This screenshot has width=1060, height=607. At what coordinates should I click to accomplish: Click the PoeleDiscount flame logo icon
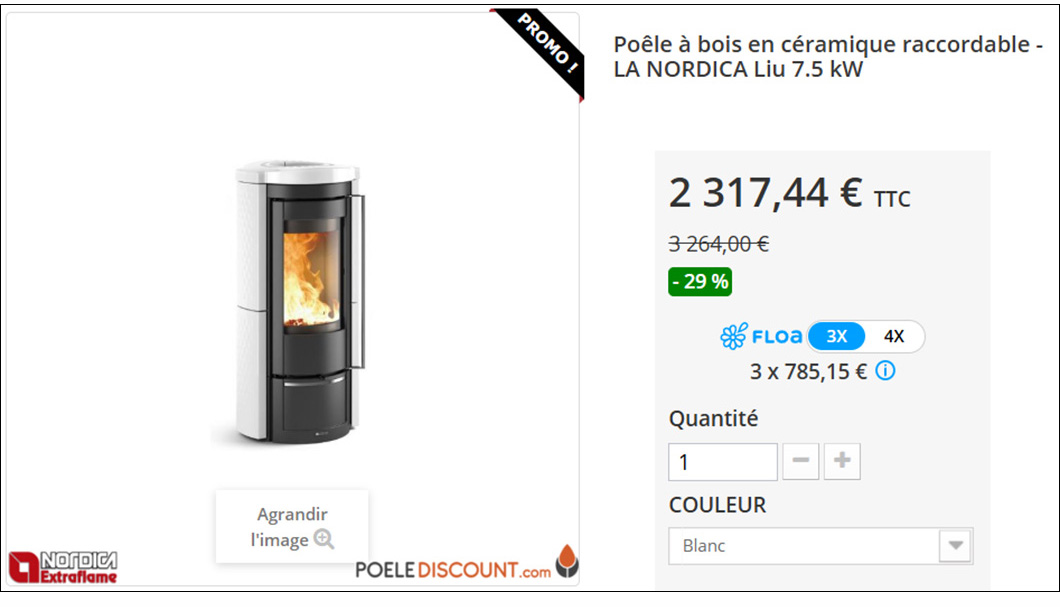click(x=567, y=561)
